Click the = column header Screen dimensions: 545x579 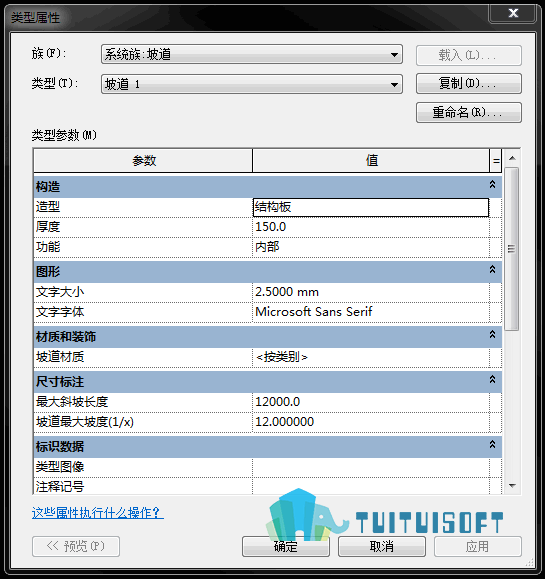[x=496, y=161]
